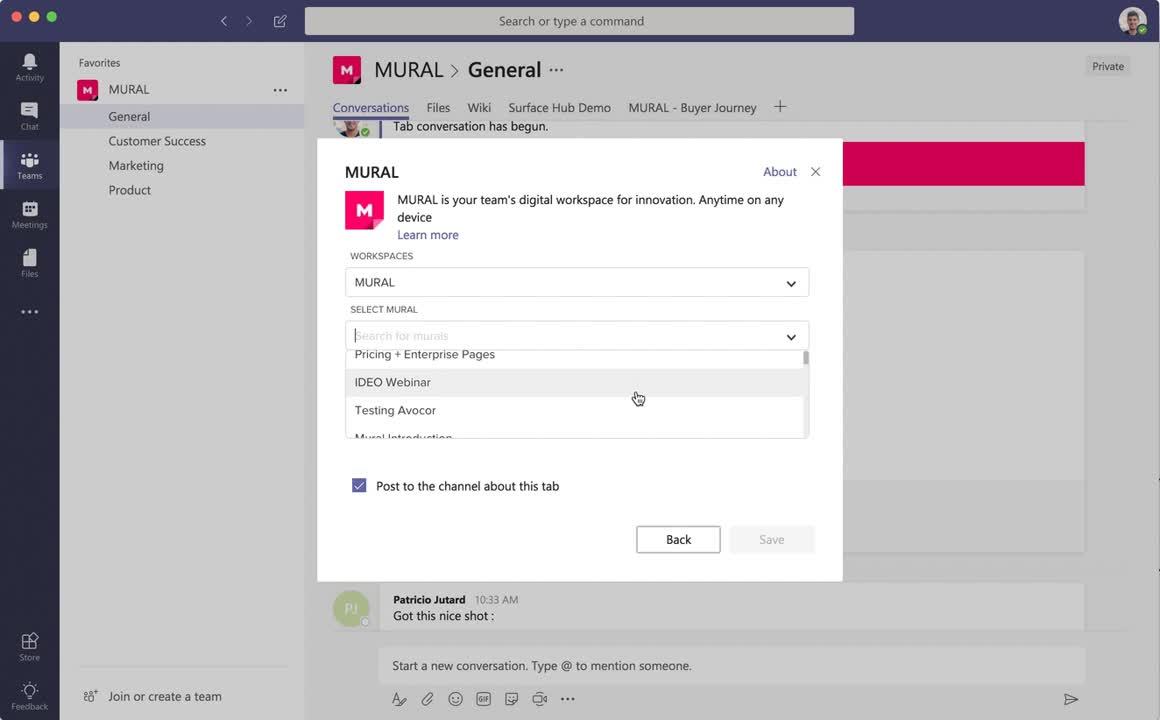This screenshot has width=1160, height=720.
Task: Open the Store
Action: [x=30, y=647]
